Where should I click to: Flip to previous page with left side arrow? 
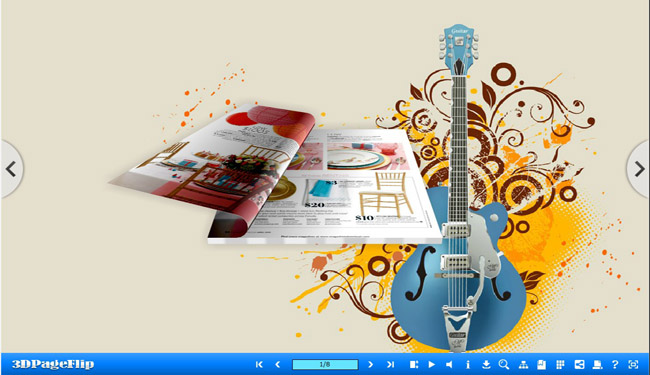click(x=11, y=169)
